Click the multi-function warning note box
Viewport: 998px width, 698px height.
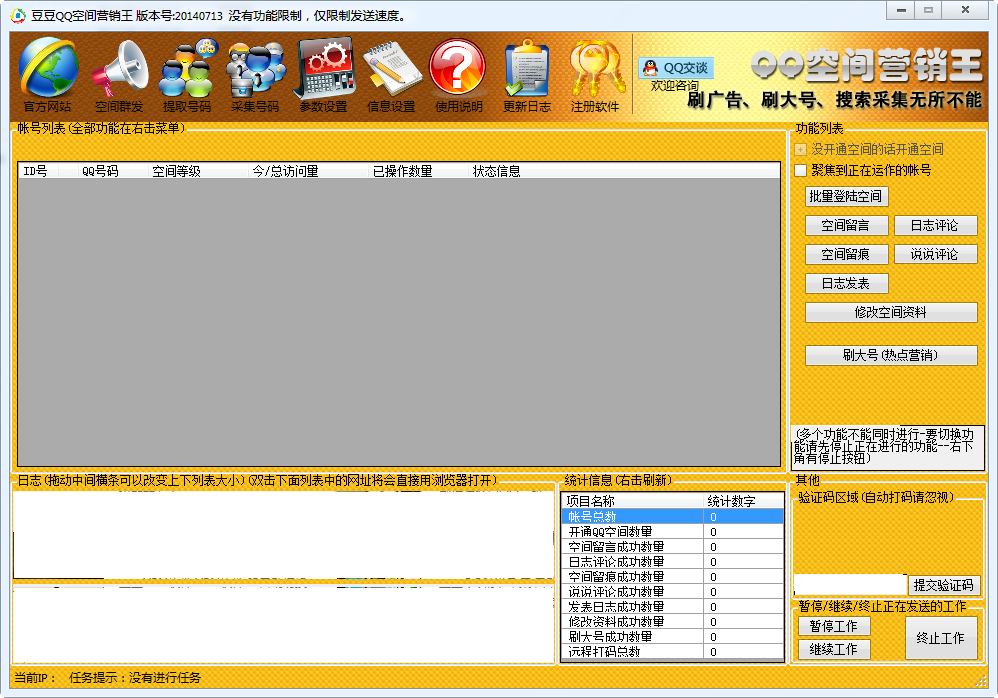pyautogui.click(x=887, y=448)
